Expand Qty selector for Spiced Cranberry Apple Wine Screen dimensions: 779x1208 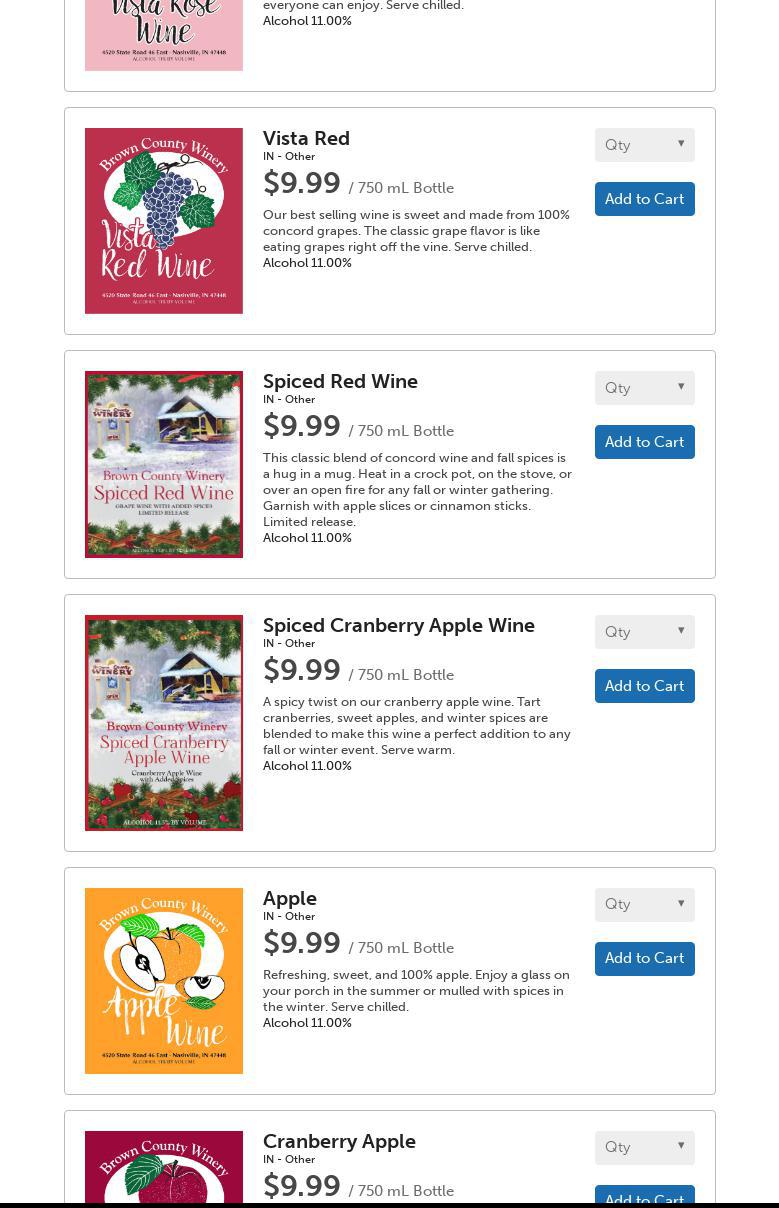pyautogui.click(x=644, y=632)
